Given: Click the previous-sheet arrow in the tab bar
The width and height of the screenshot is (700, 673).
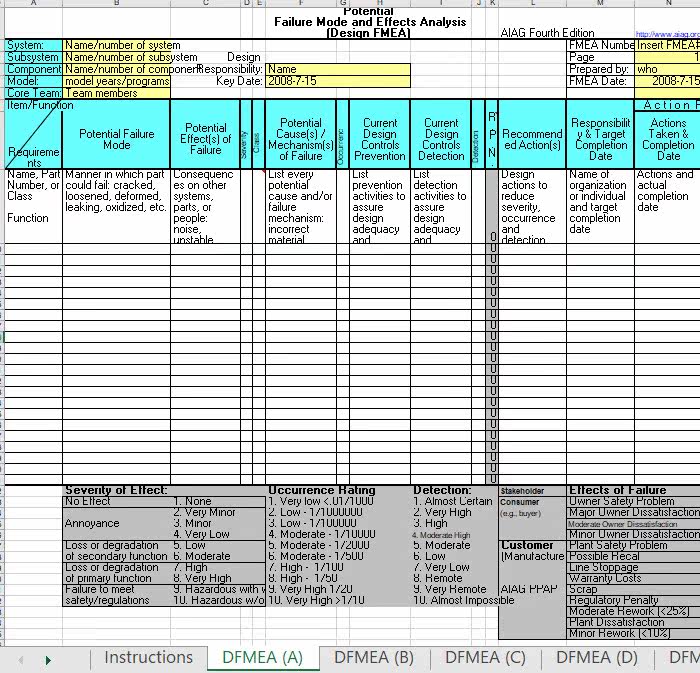Looking at the screenshot, I should [x=21, y=660].
